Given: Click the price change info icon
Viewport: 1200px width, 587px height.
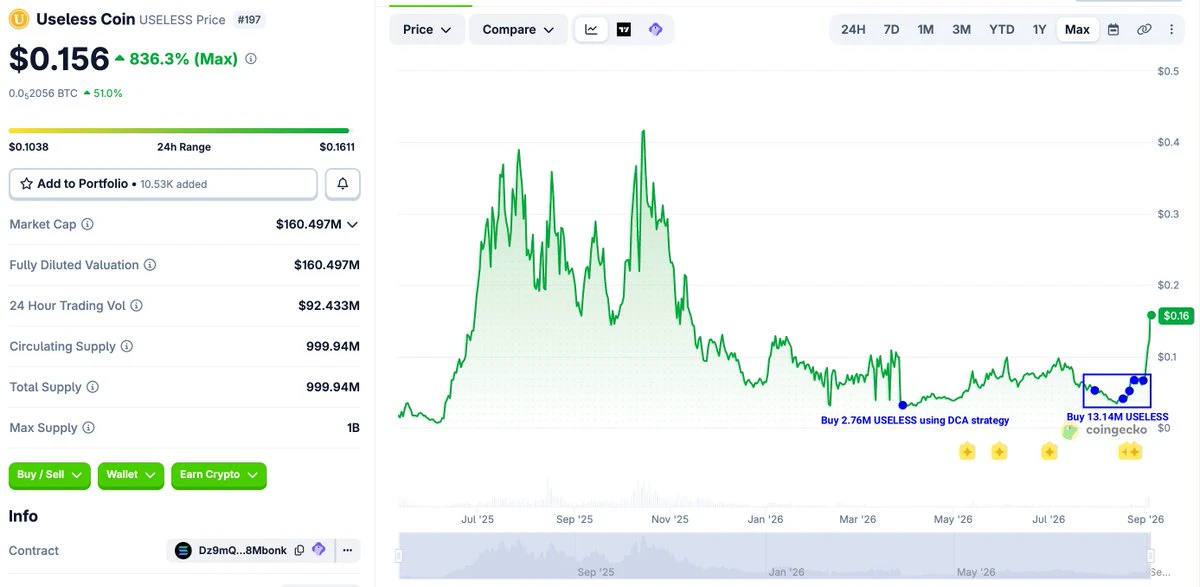Looking at the screenshot, I should click(x=251, y=59).
